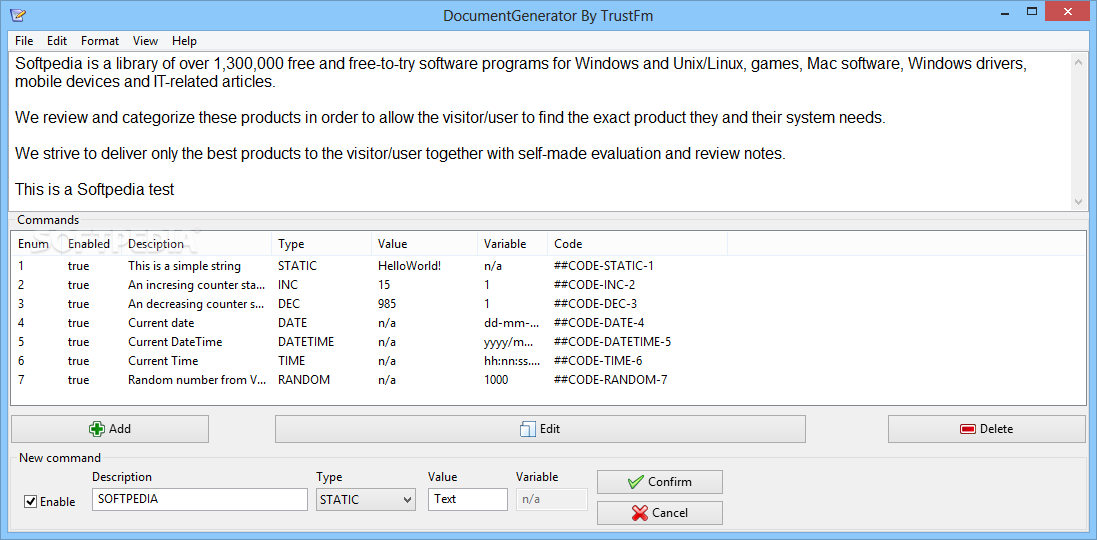Click the code ##CODE-TIME-6
This screenshot has width=1097, height=540.
[x=597, y=361]
